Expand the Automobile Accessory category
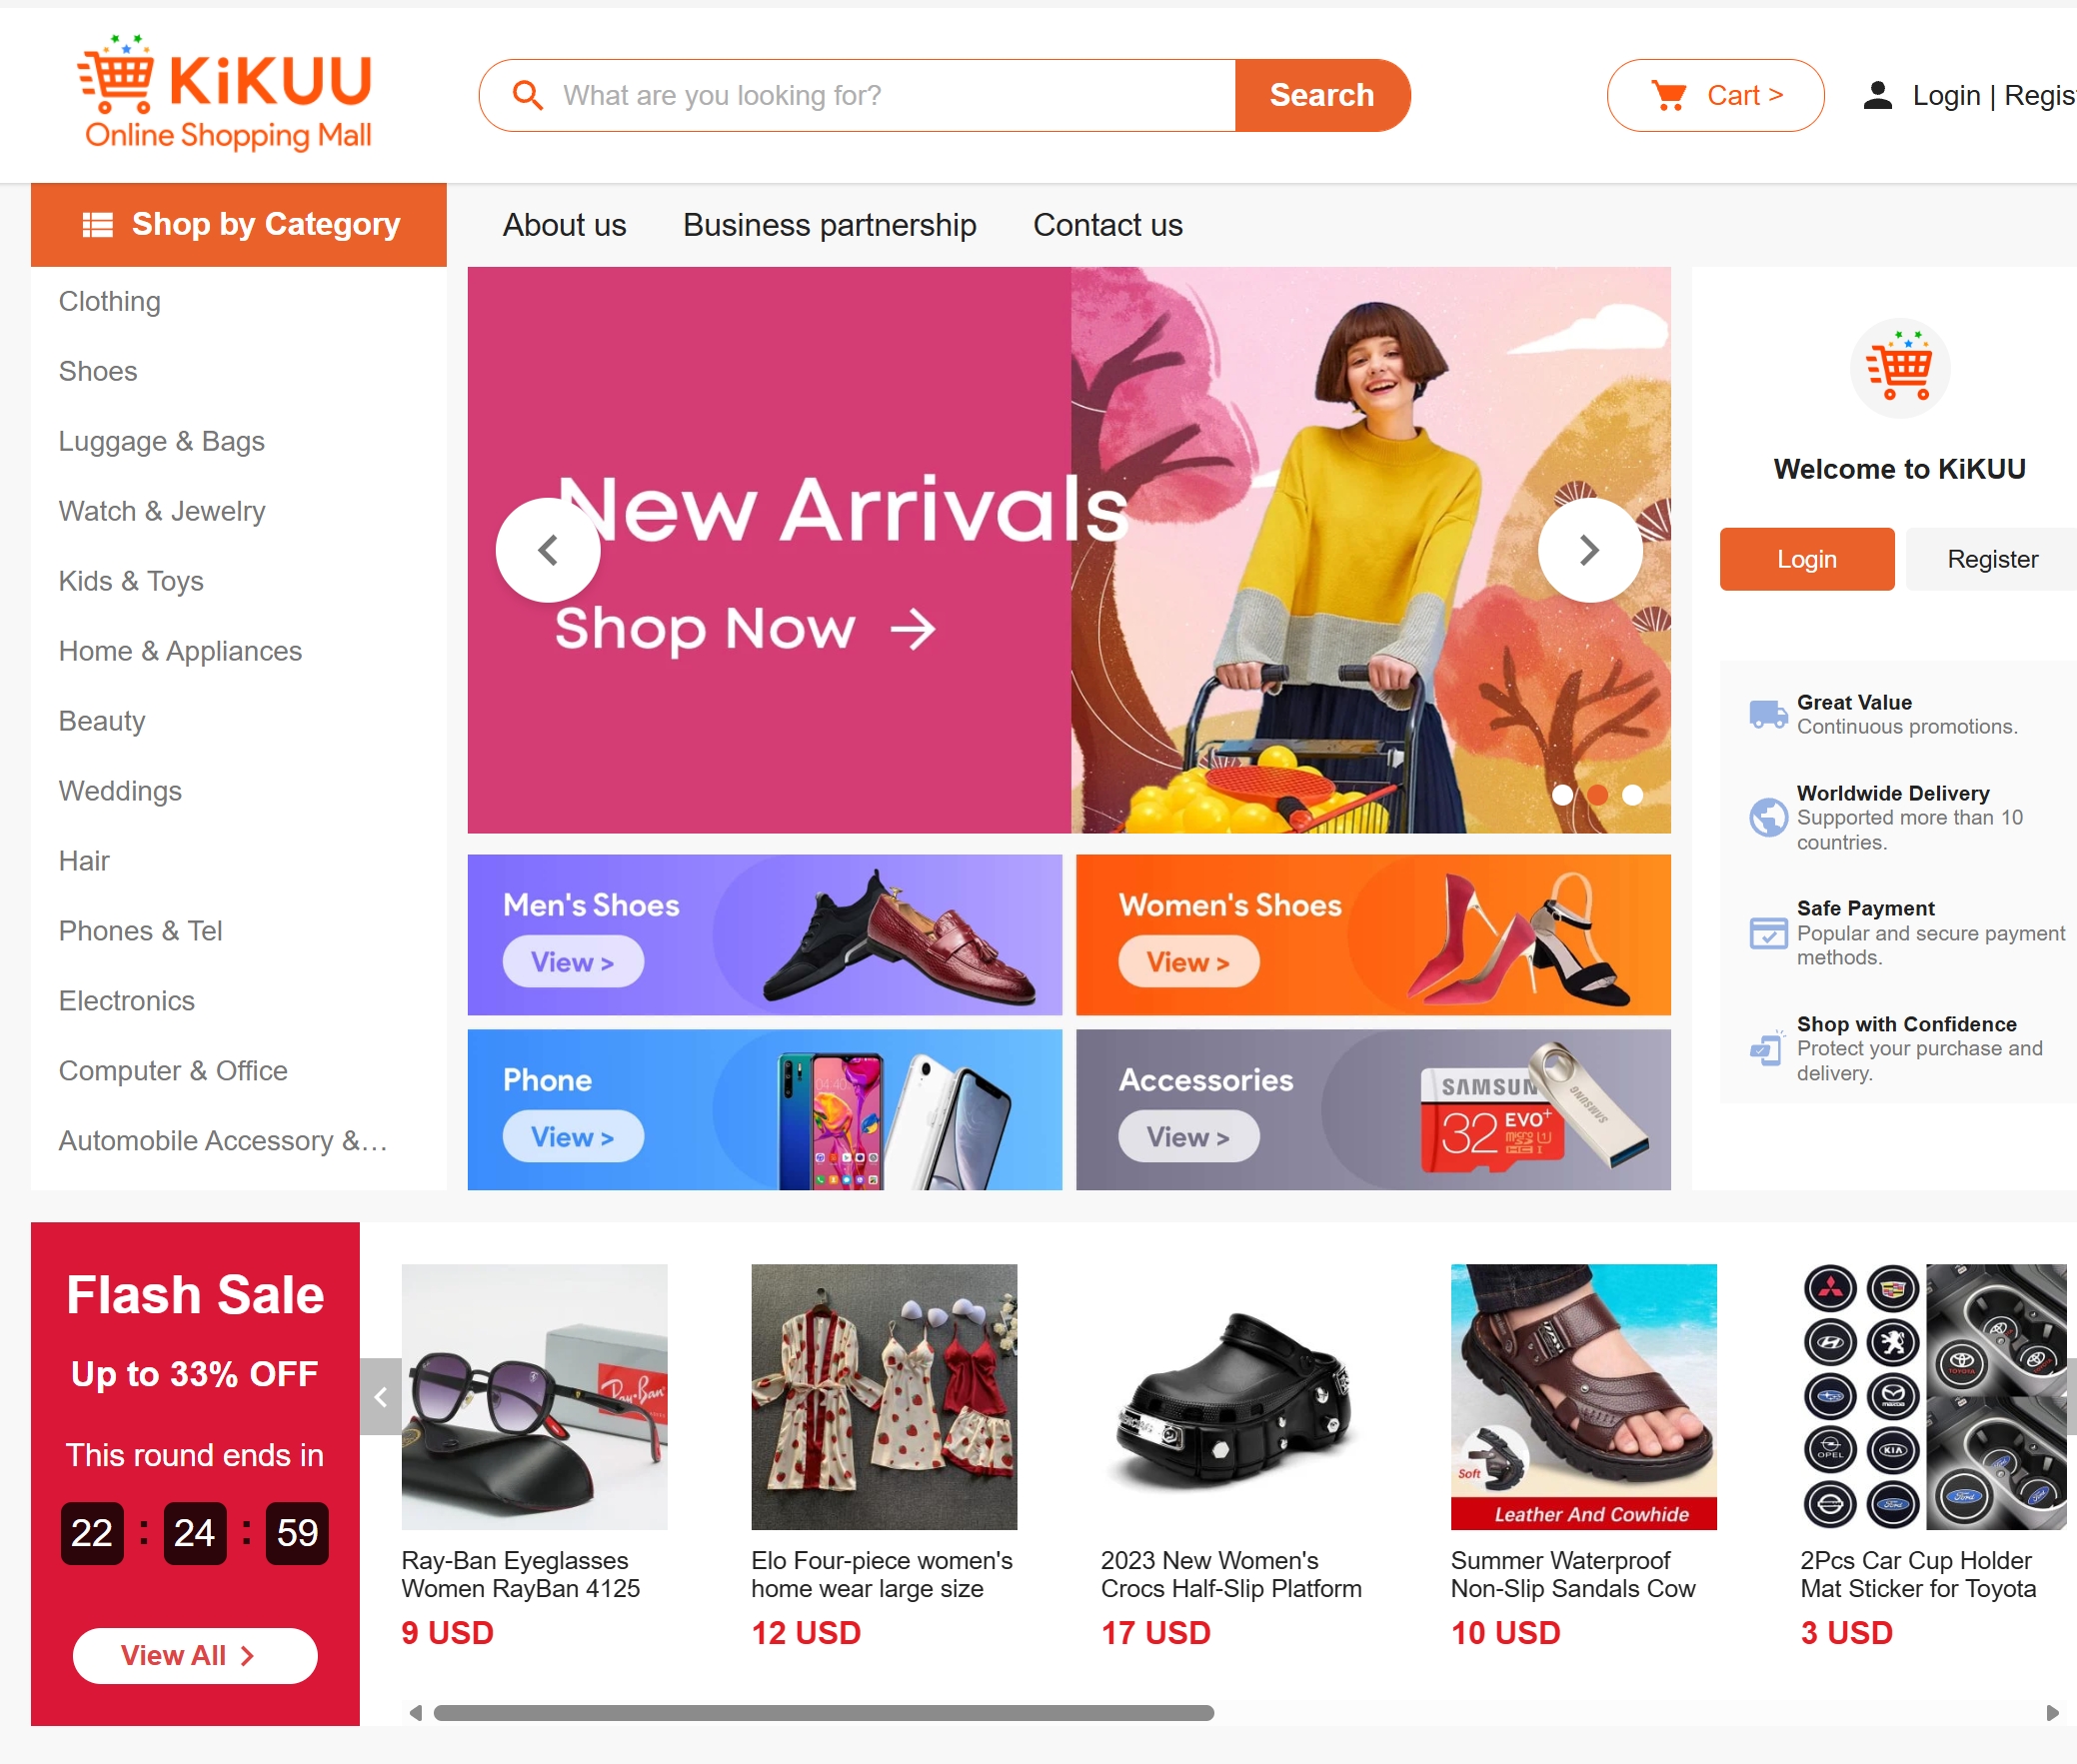This screenshot has height=1764, width=2077. click(x=223, y=1140)
